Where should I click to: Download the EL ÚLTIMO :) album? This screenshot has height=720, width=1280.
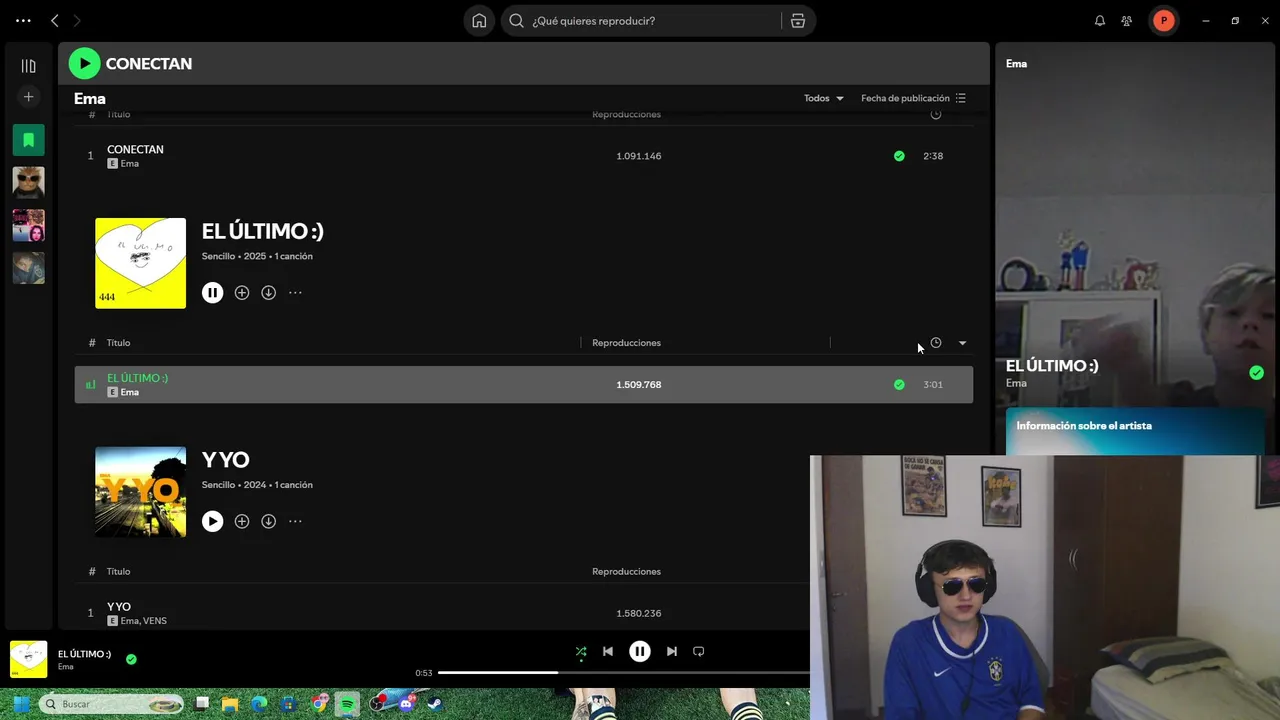[268, 293]
